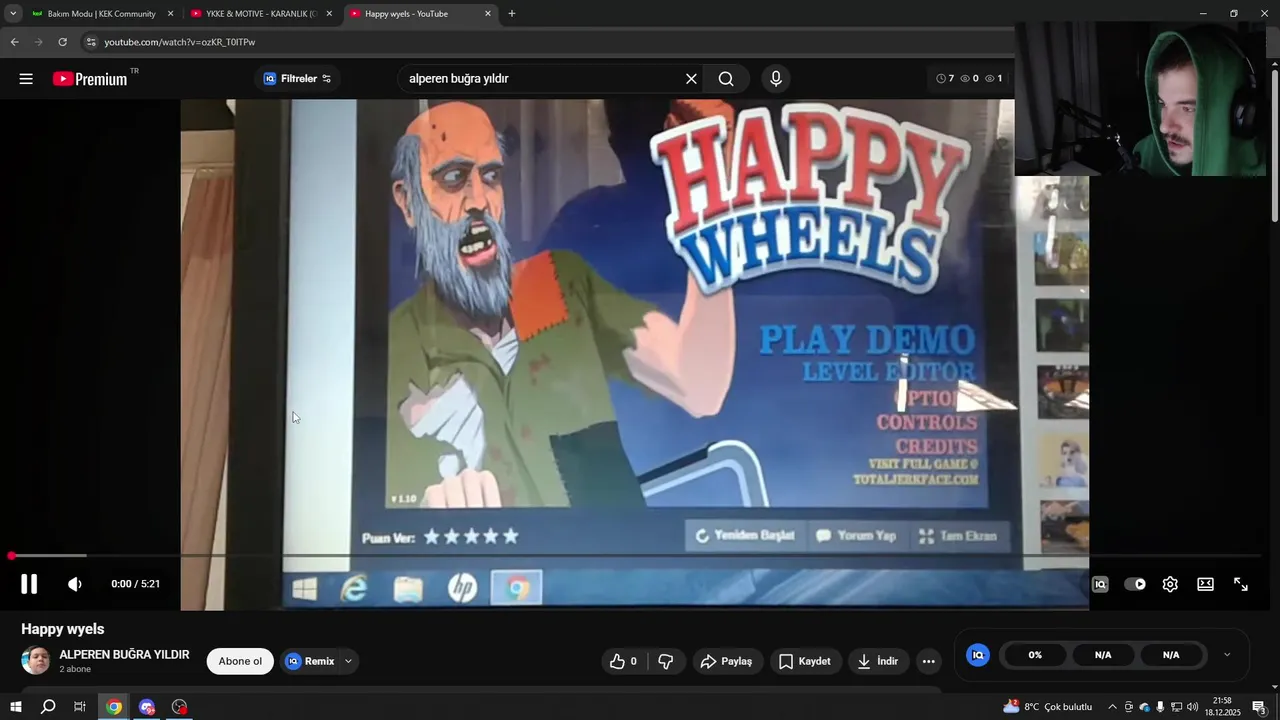Subscribe with Abone ol button
Image resolution: width=1280 pixels, height=720 pixels.
point(240,661)
